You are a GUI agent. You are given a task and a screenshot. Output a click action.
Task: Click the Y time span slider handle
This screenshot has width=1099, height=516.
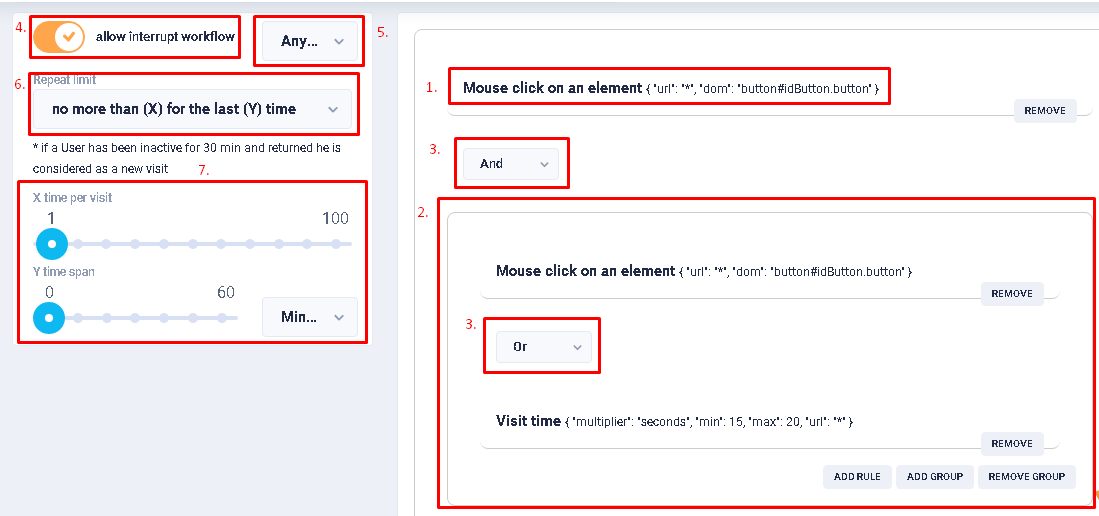tap(49, 318)
